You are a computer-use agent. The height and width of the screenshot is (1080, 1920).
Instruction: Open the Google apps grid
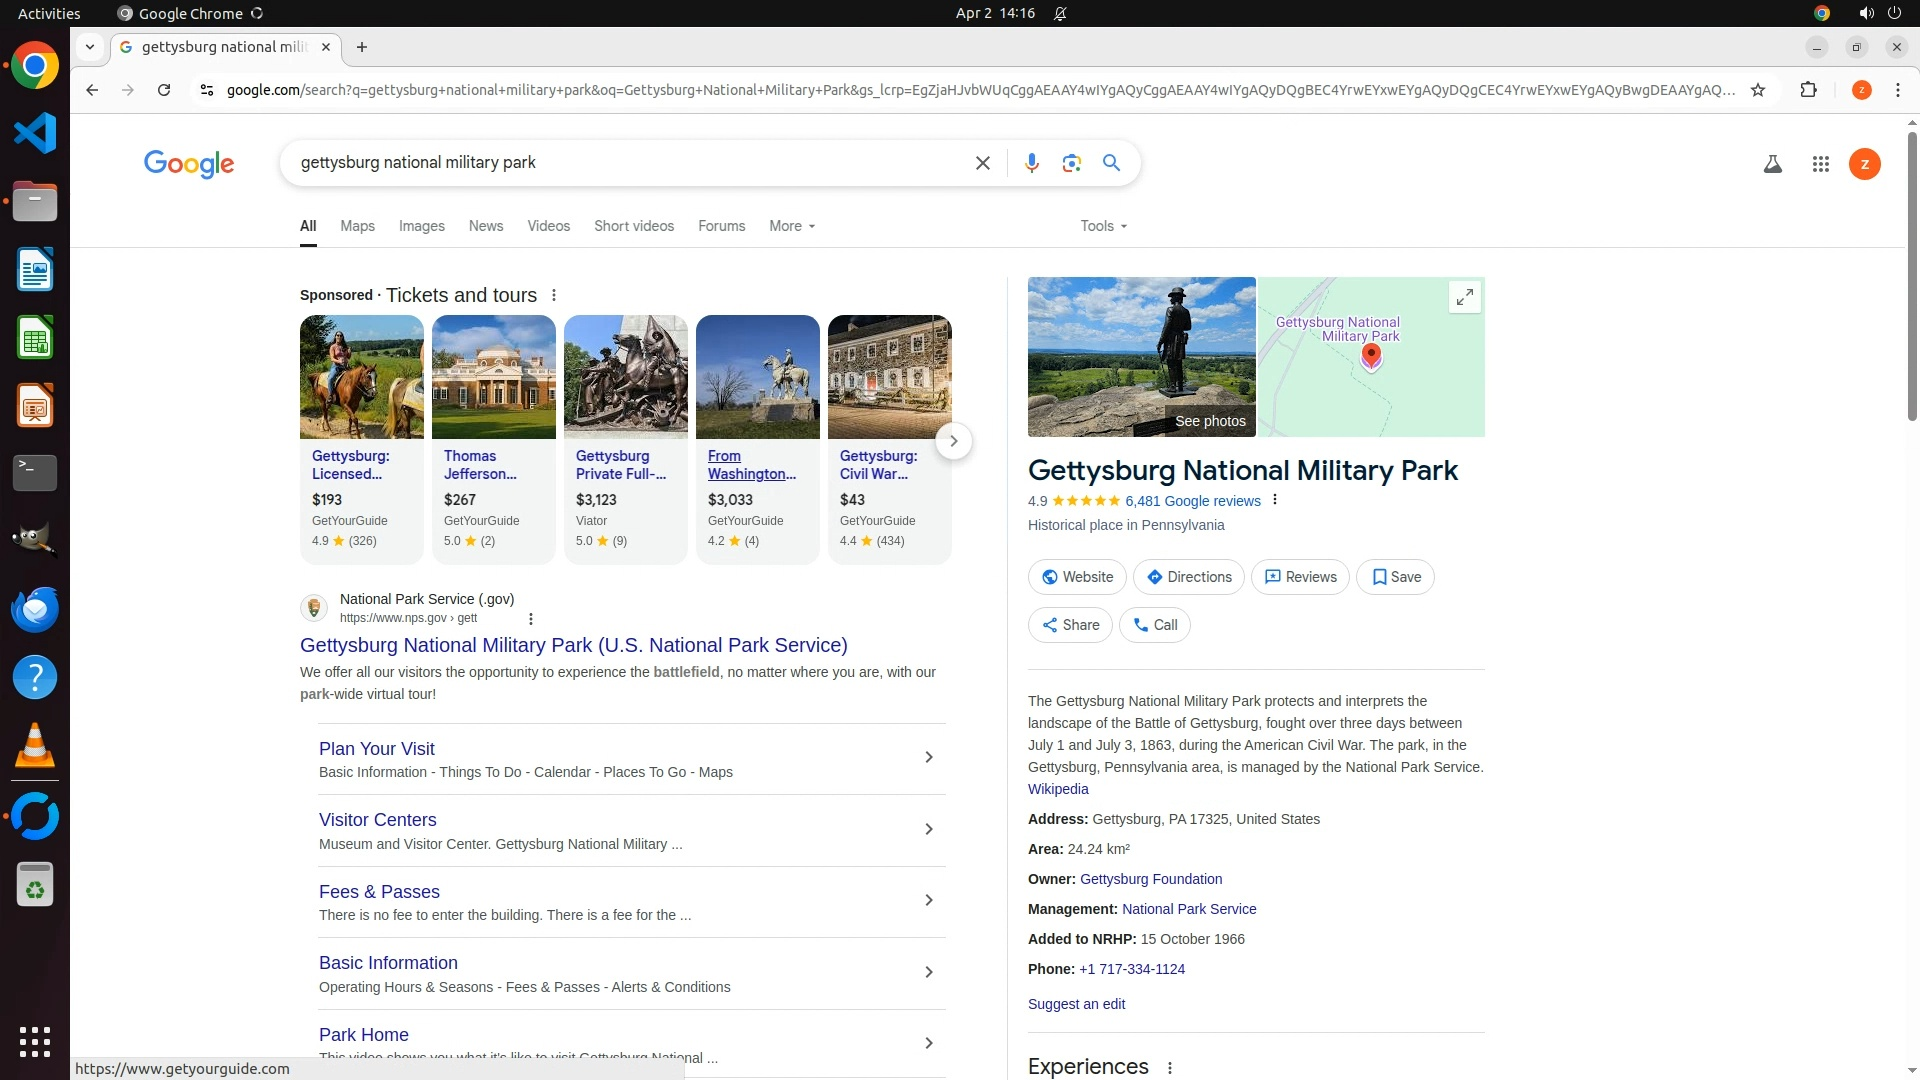pyautogui.click(x=1820, y=164)
